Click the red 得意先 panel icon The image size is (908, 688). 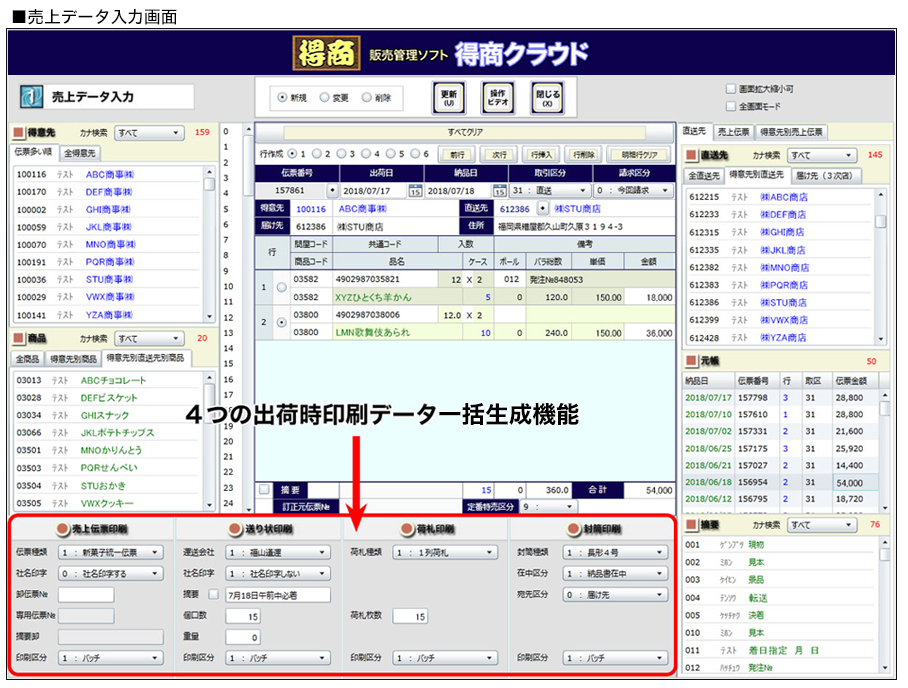pos(19,133)
